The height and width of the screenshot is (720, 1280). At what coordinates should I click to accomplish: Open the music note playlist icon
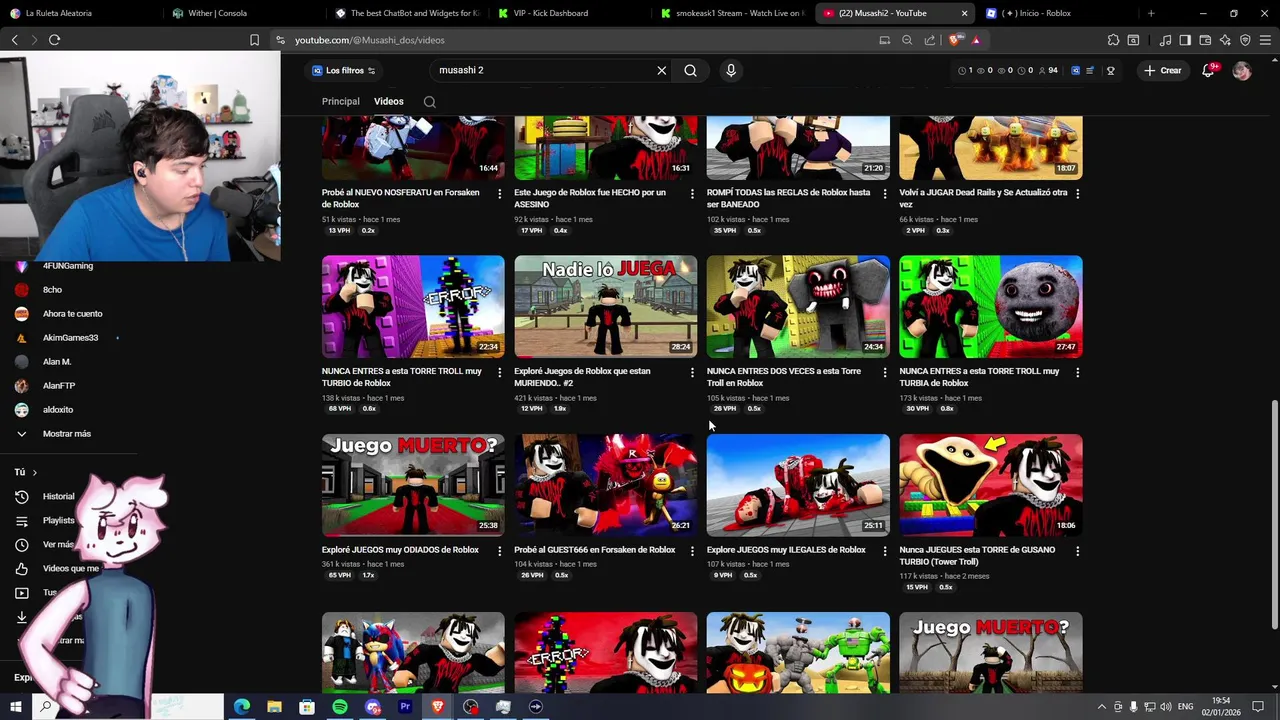tap(1165, 40)
